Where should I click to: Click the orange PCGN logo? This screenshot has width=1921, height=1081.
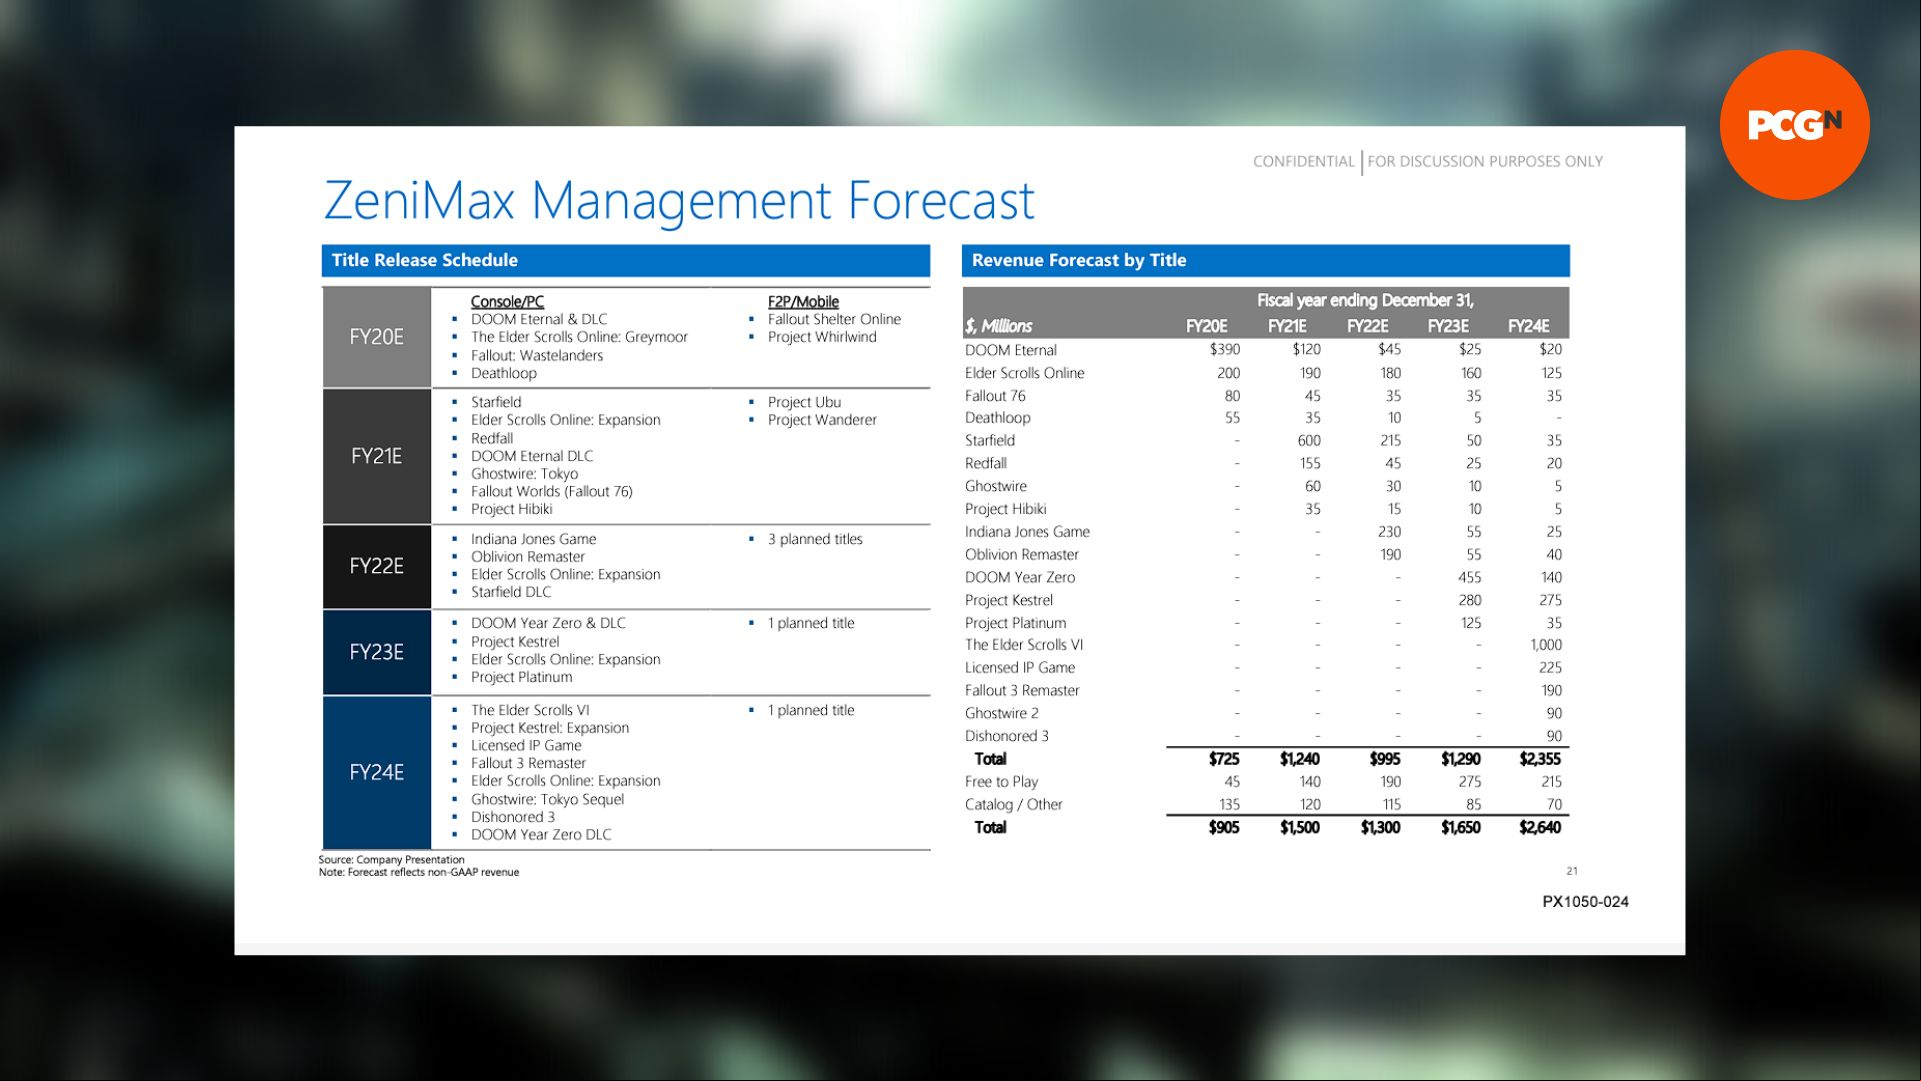point(1794,125)
